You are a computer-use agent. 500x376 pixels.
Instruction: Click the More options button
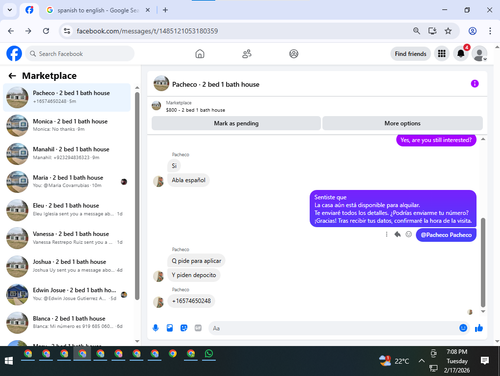click(402, 123)
